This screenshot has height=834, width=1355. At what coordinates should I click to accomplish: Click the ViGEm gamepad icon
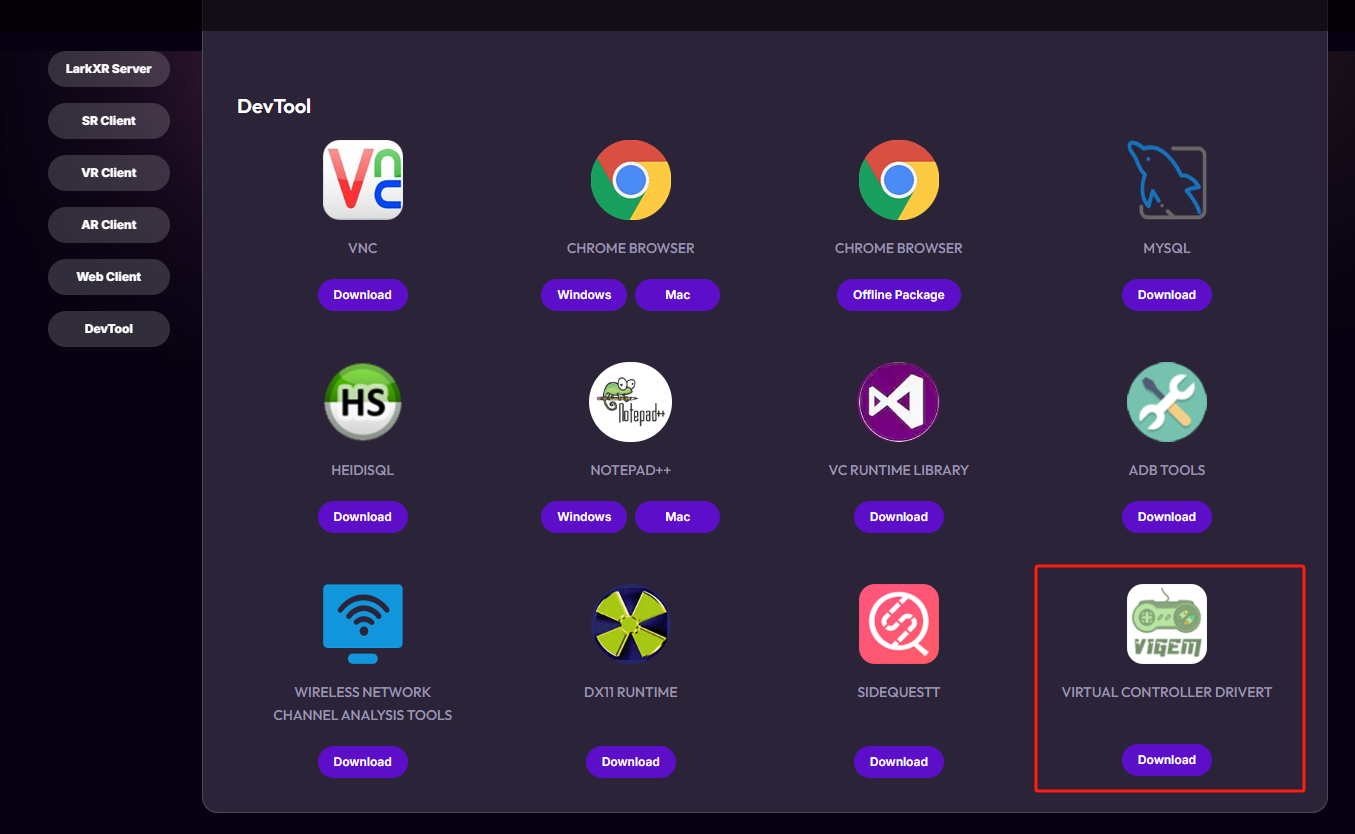coord(1167,624)
